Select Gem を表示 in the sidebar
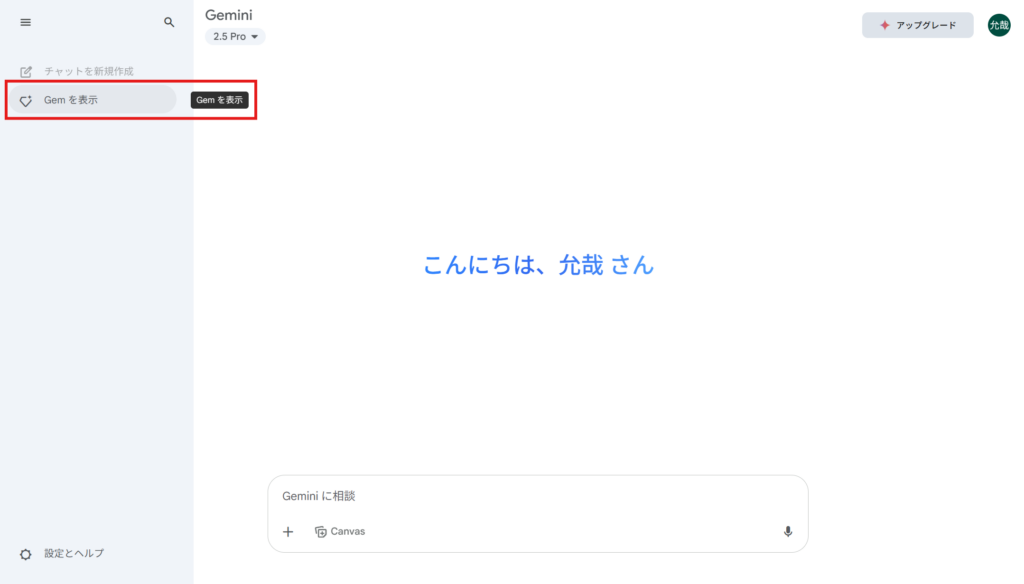This screenshot has width=1024, height=584. 92,100
